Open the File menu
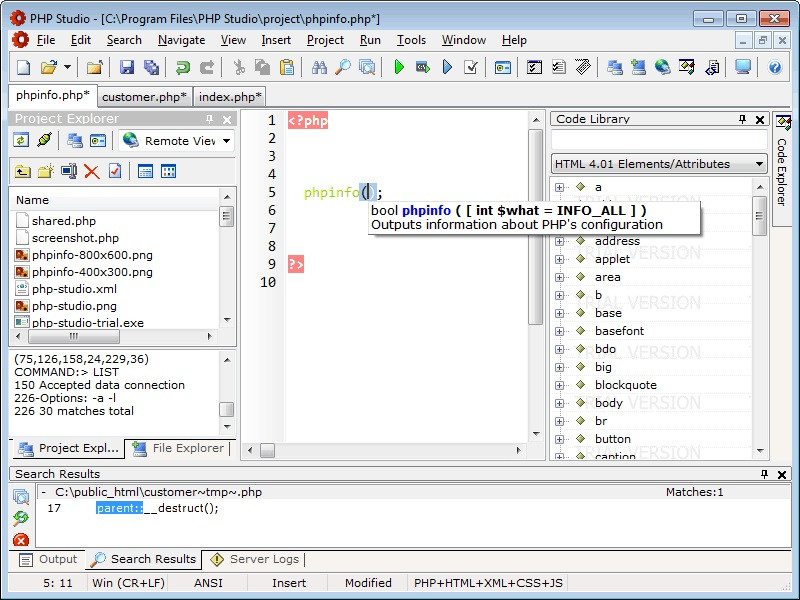The height and width of the screenshot is (600, 800). coord(45,40)
